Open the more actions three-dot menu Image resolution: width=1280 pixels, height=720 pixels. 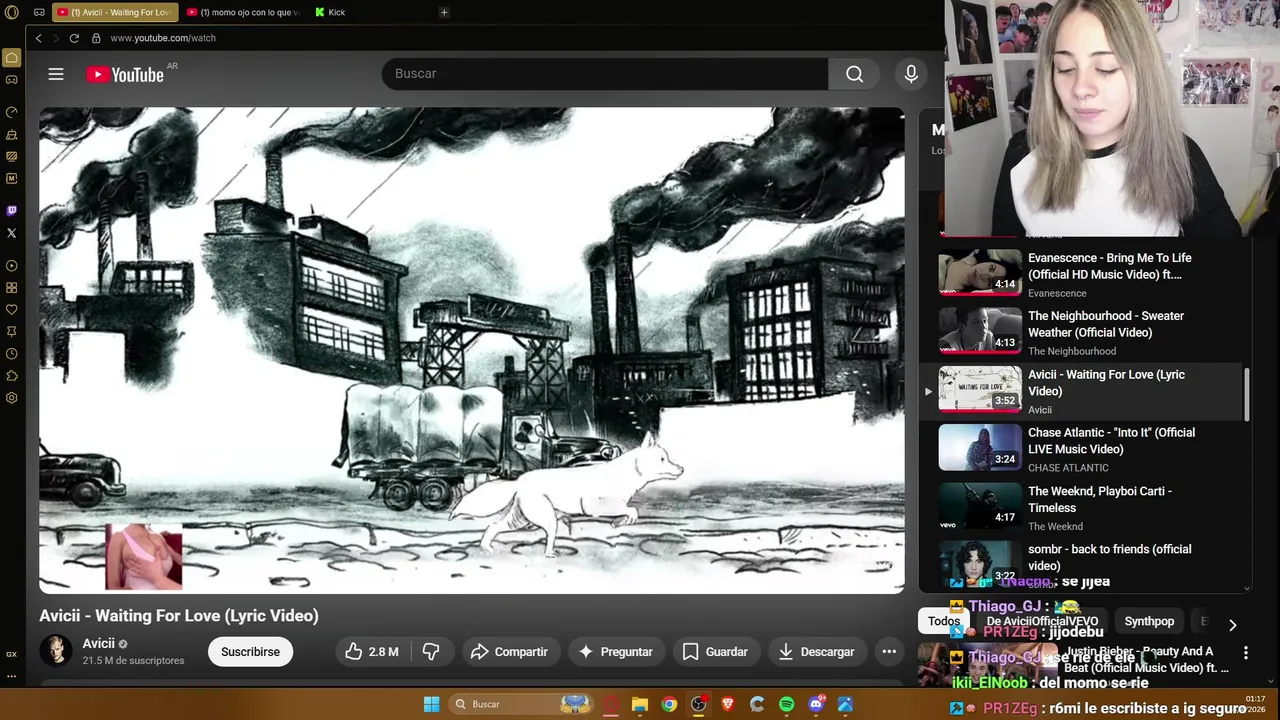[x=889, y=652]
